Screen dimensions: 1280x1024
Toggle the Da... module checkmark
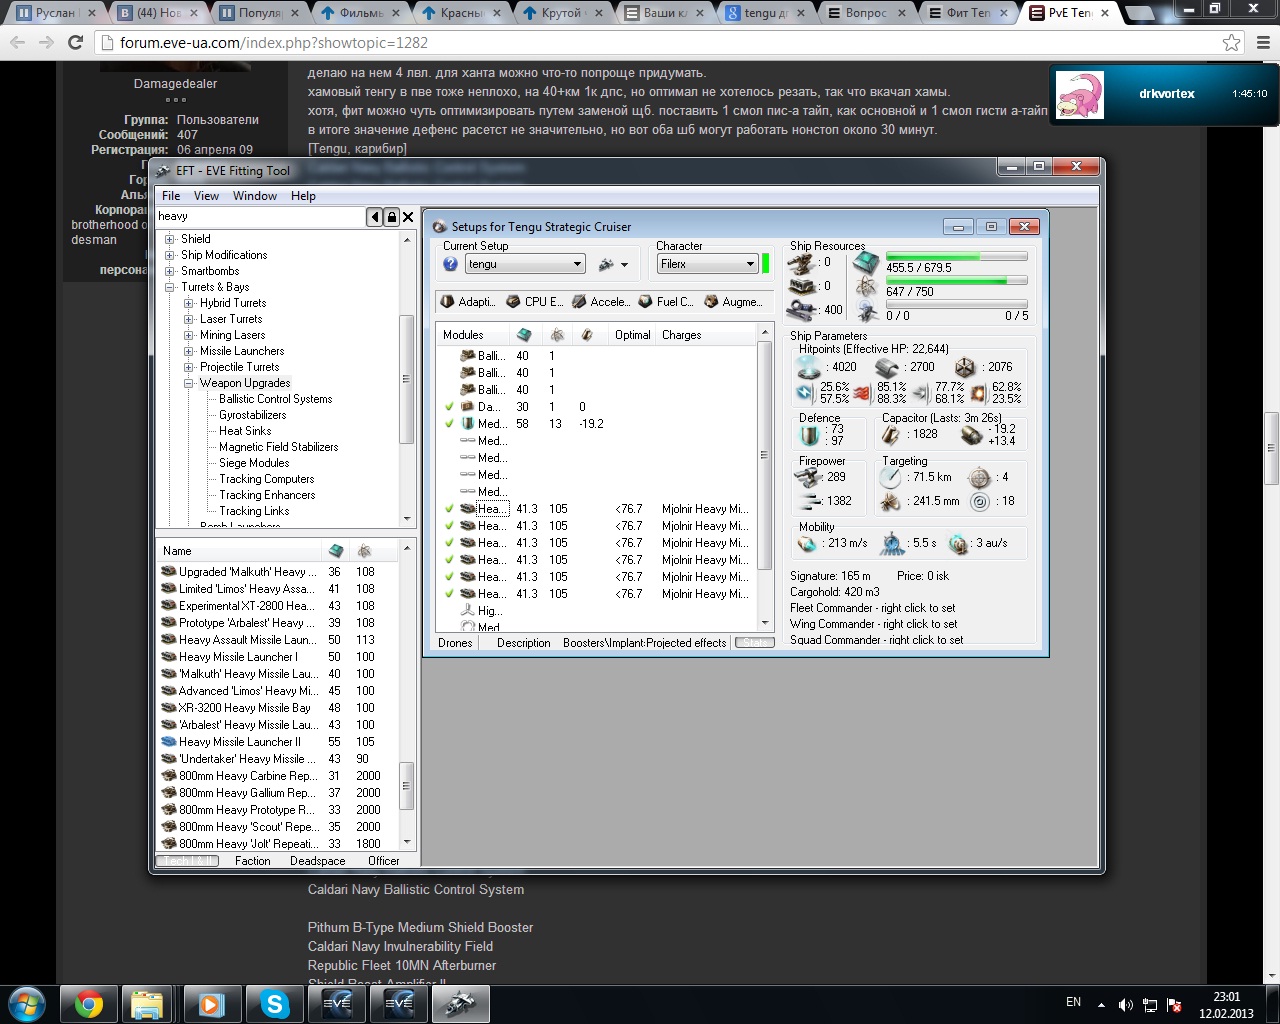tap(450, 407)
